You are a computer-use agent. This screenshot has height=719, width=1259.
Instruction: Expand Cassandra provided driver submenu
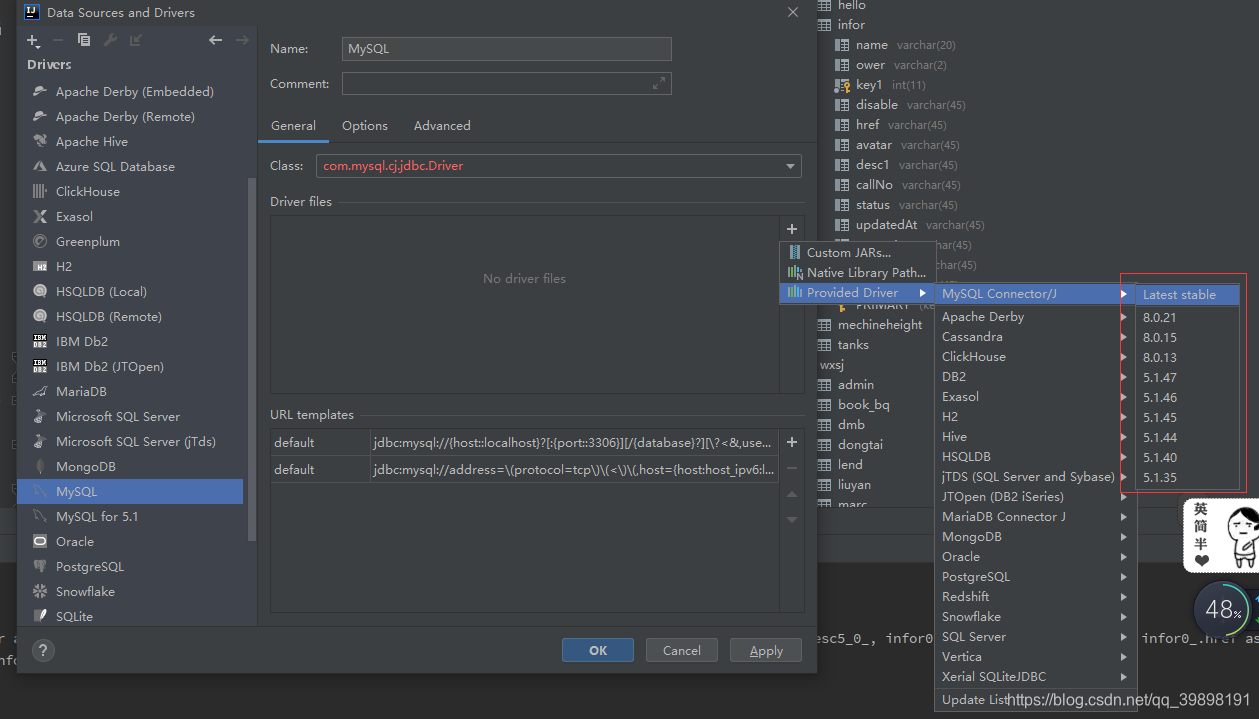pos(1036,336)
